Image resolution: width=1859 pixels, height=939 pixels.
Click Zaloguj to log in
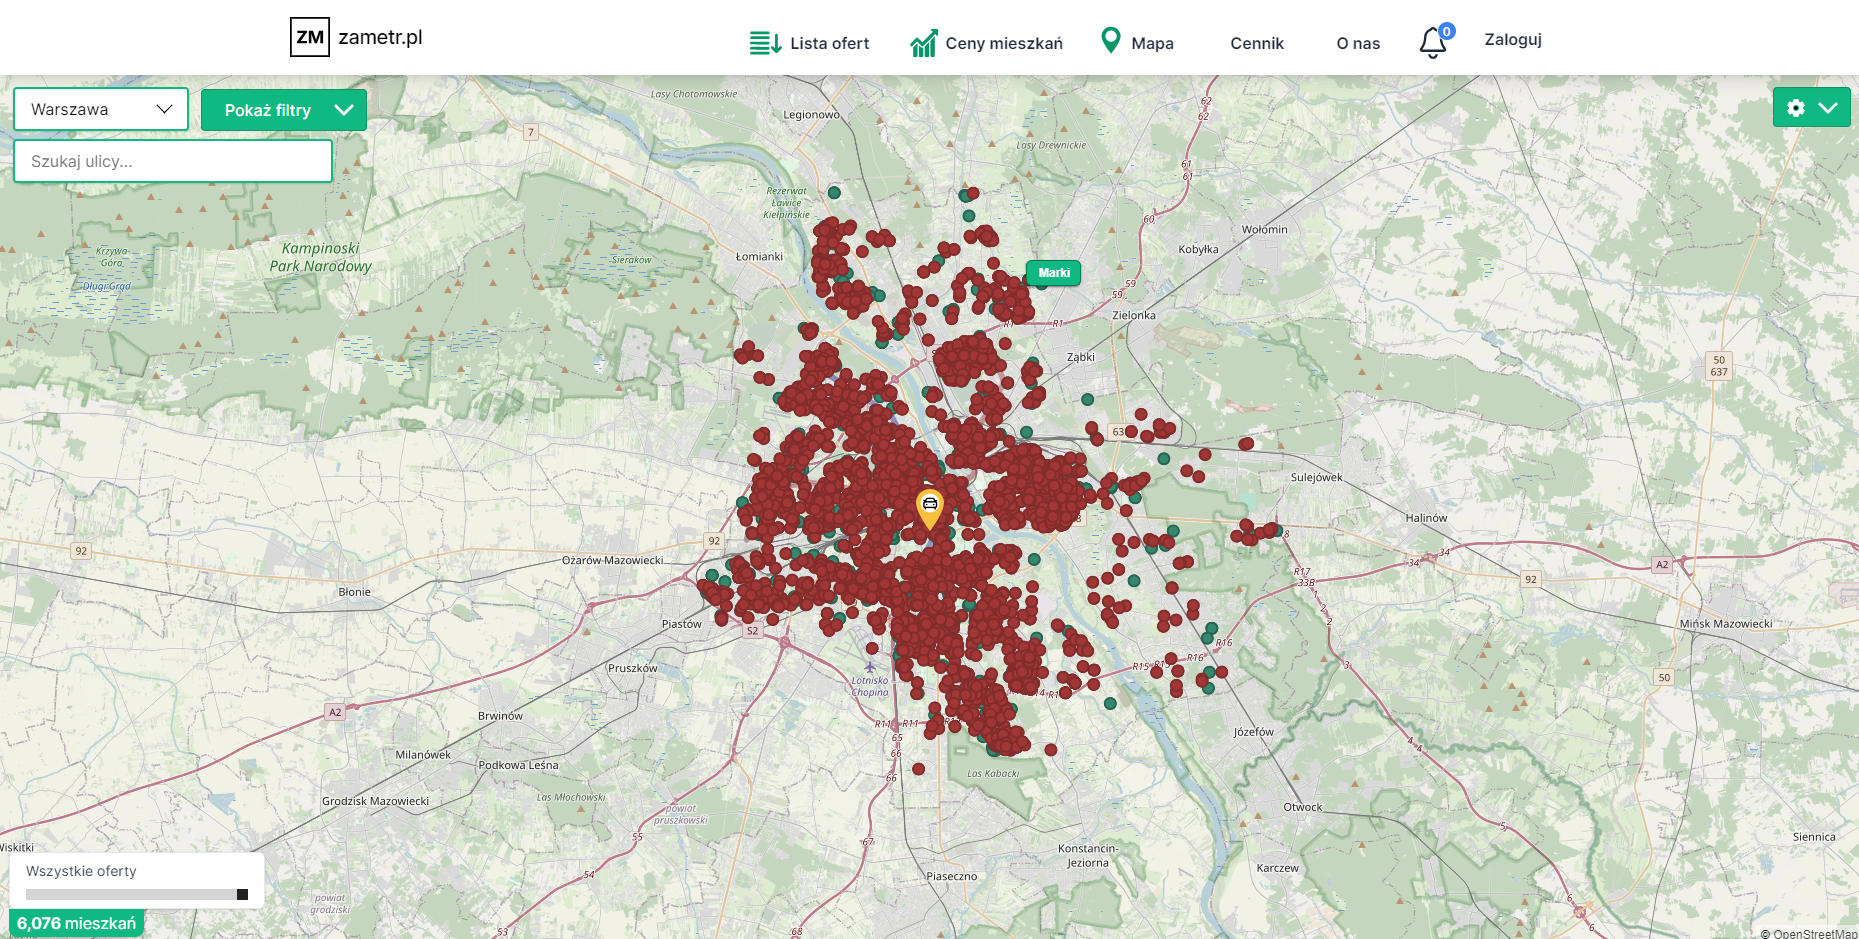1512,39
